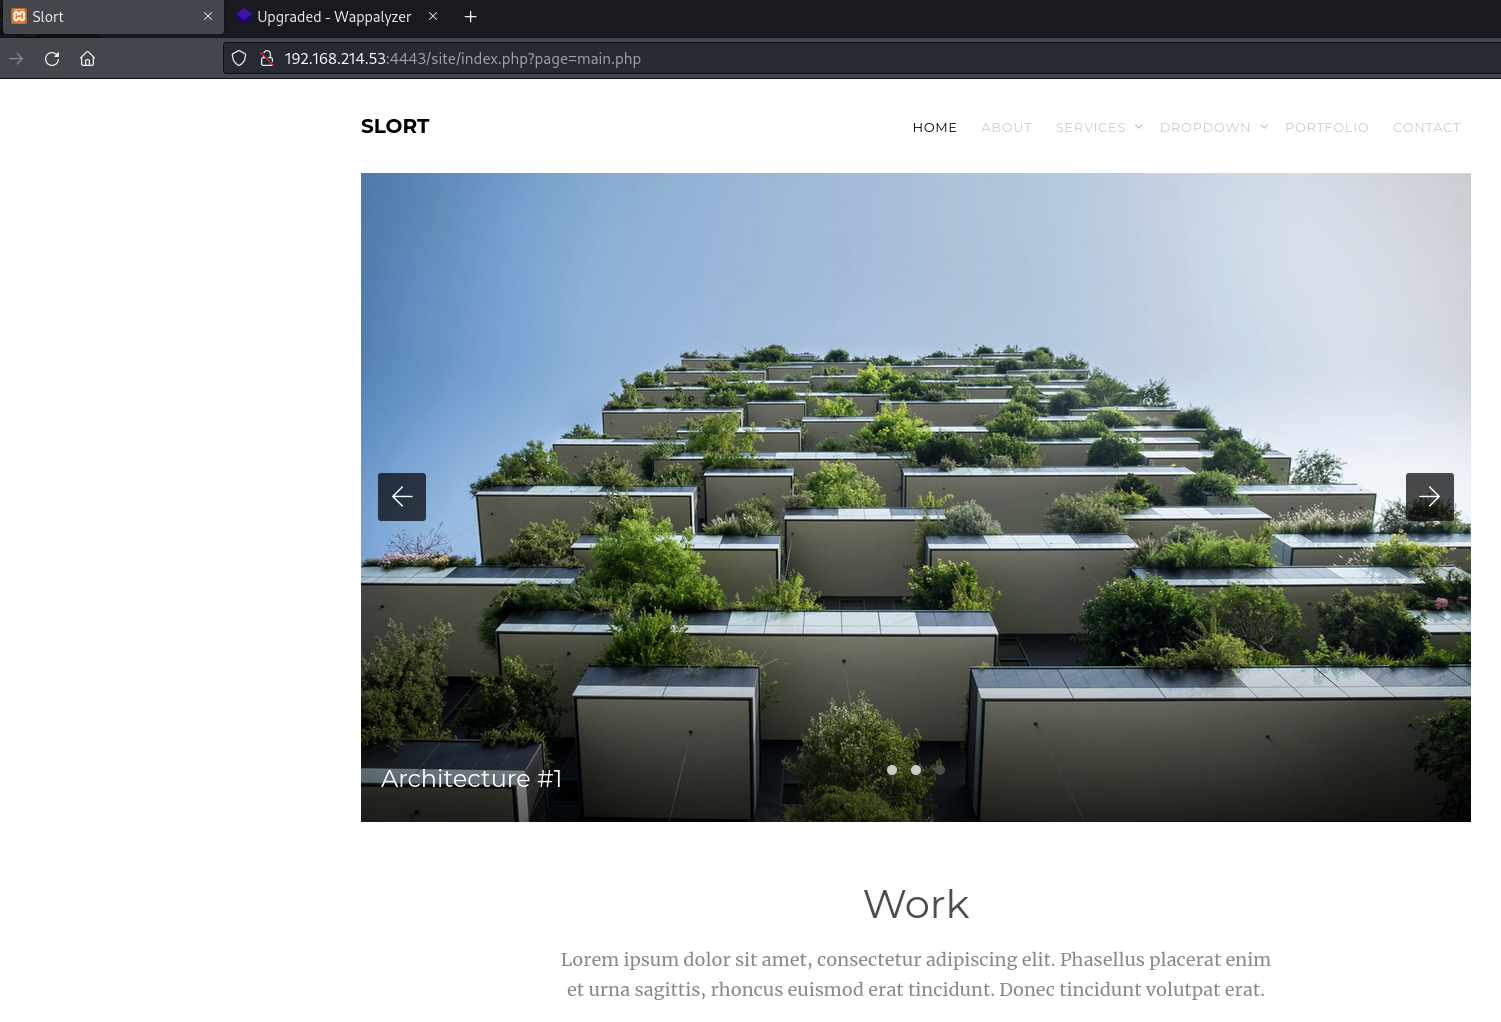Switch to the Upgraded - Wappalyzer tab
The width and height of the screenshot is (1501, 1022).
click(x=334, y=17)
